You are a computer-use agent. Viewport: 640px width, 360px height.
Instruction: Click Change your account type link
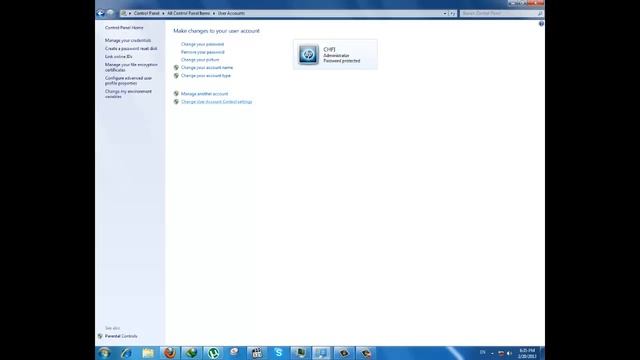pyautogui.click(x=206, y=76)
